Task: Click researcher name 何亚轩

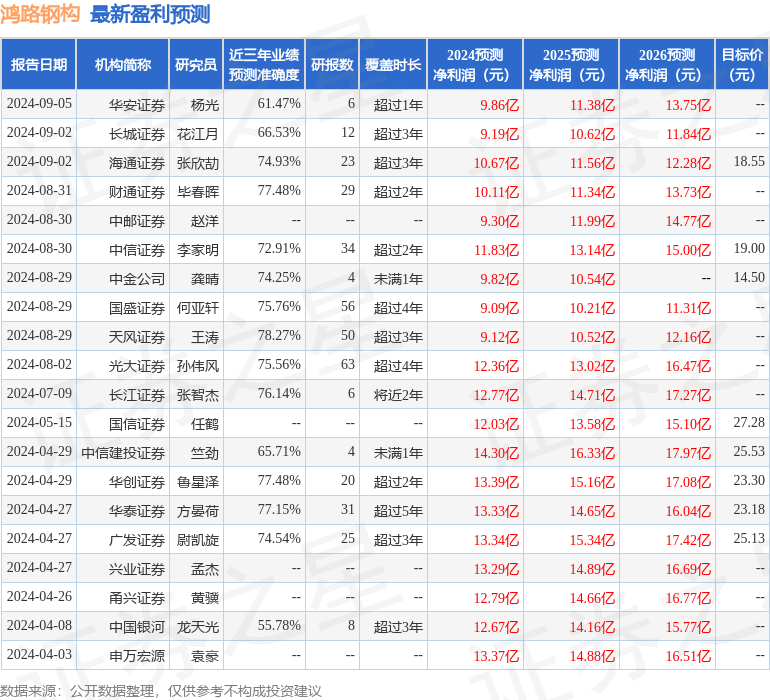Action: [x=198, y=308]
